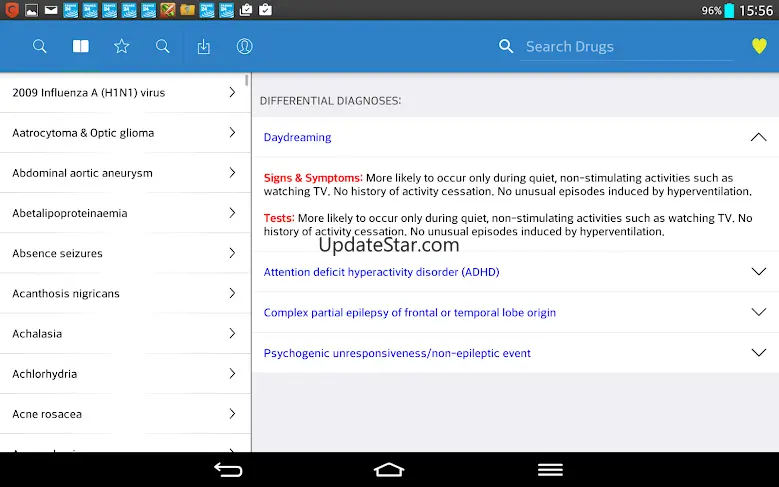
Task: Open downloads with the download arrow icon
Action: pos(204,47)
